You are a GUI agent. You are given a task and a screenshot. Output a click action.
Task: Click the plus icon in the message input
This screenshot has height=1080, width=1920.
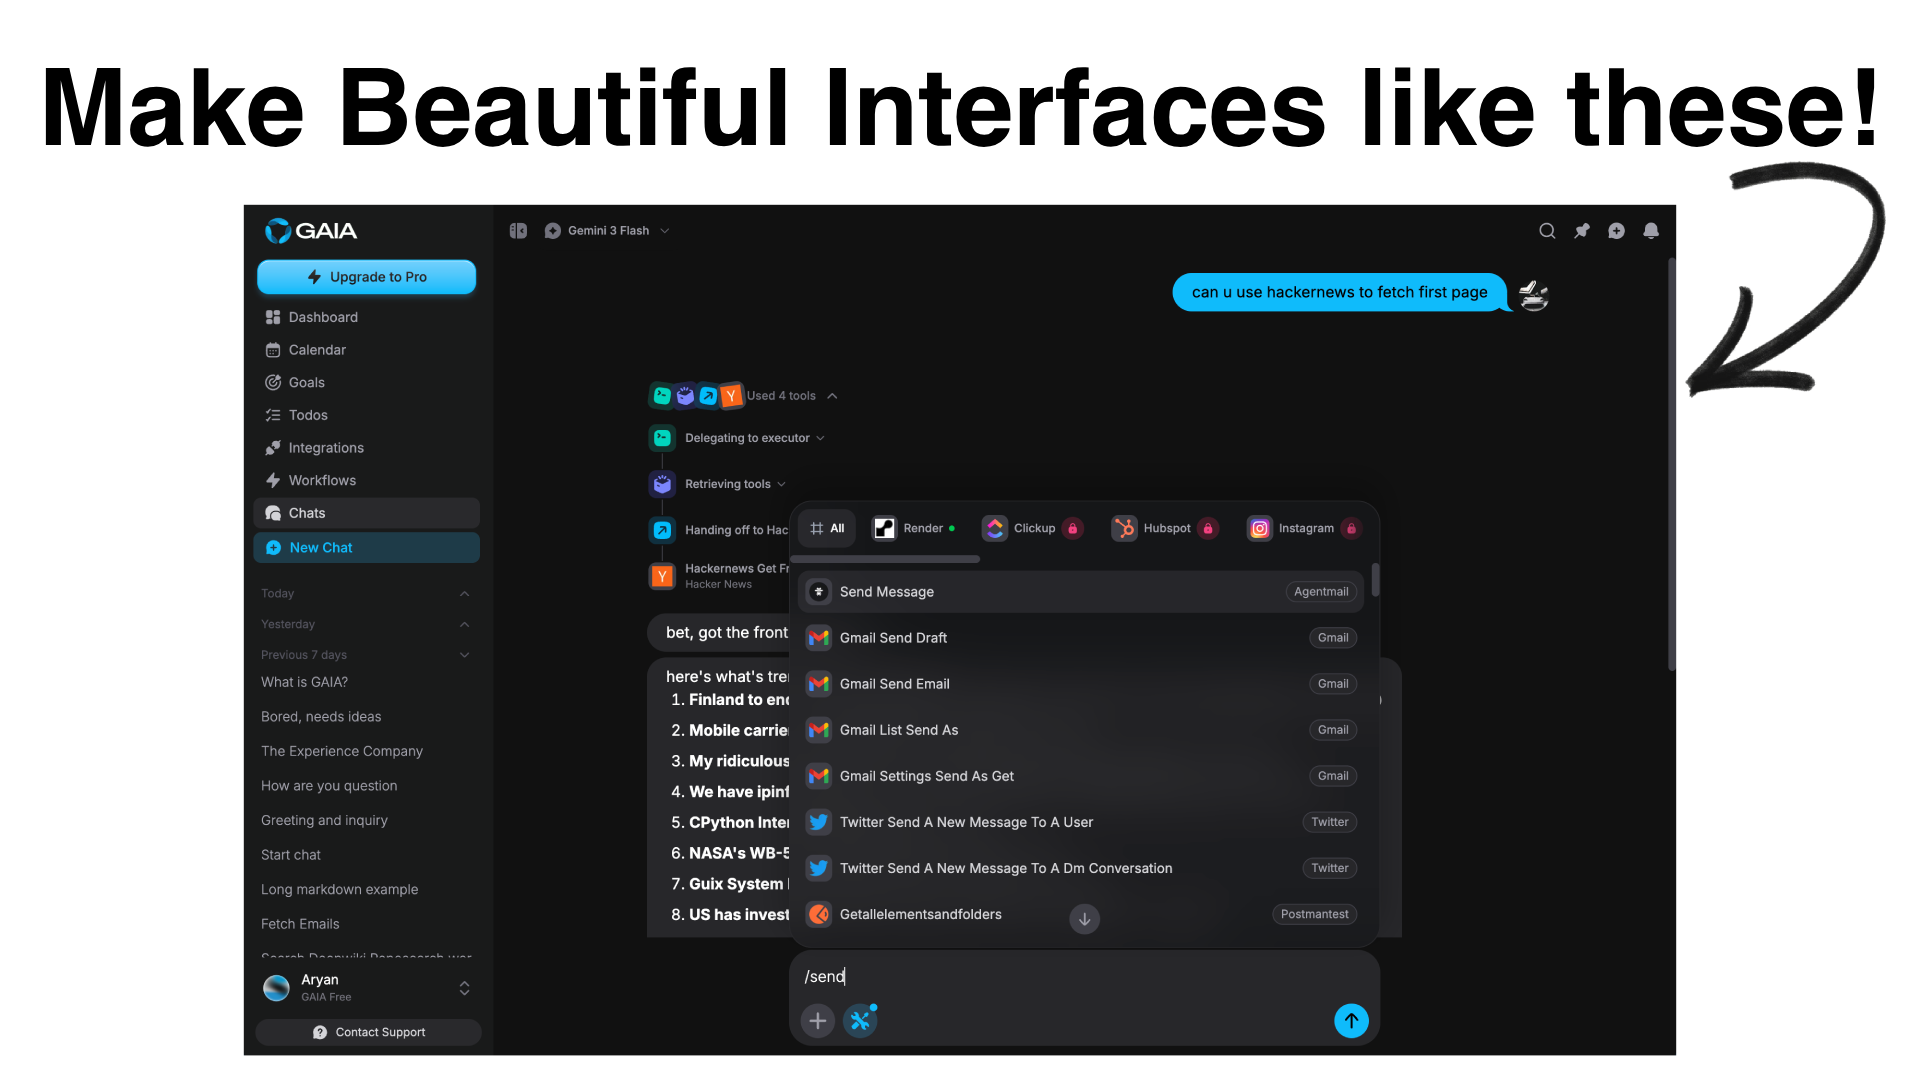pos(818,1020)
